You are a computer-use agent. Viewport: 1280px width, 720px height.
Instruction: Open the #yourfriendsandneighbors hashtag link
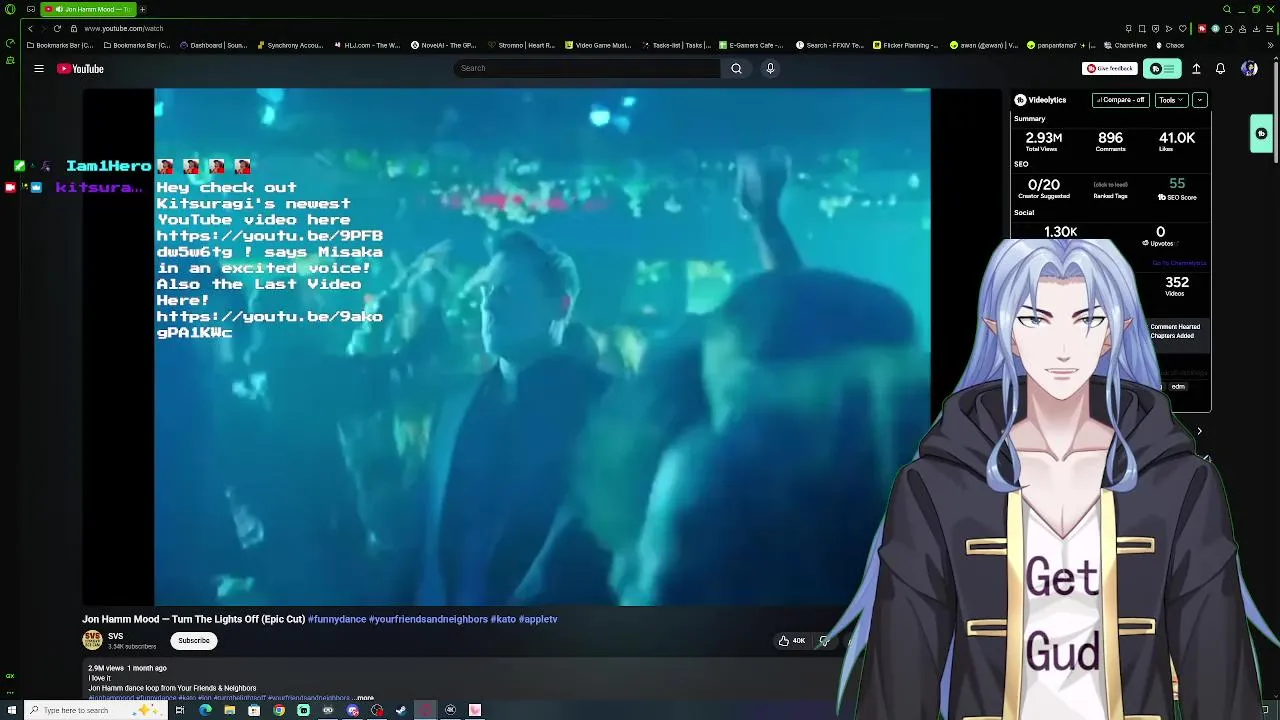[428, 619]
